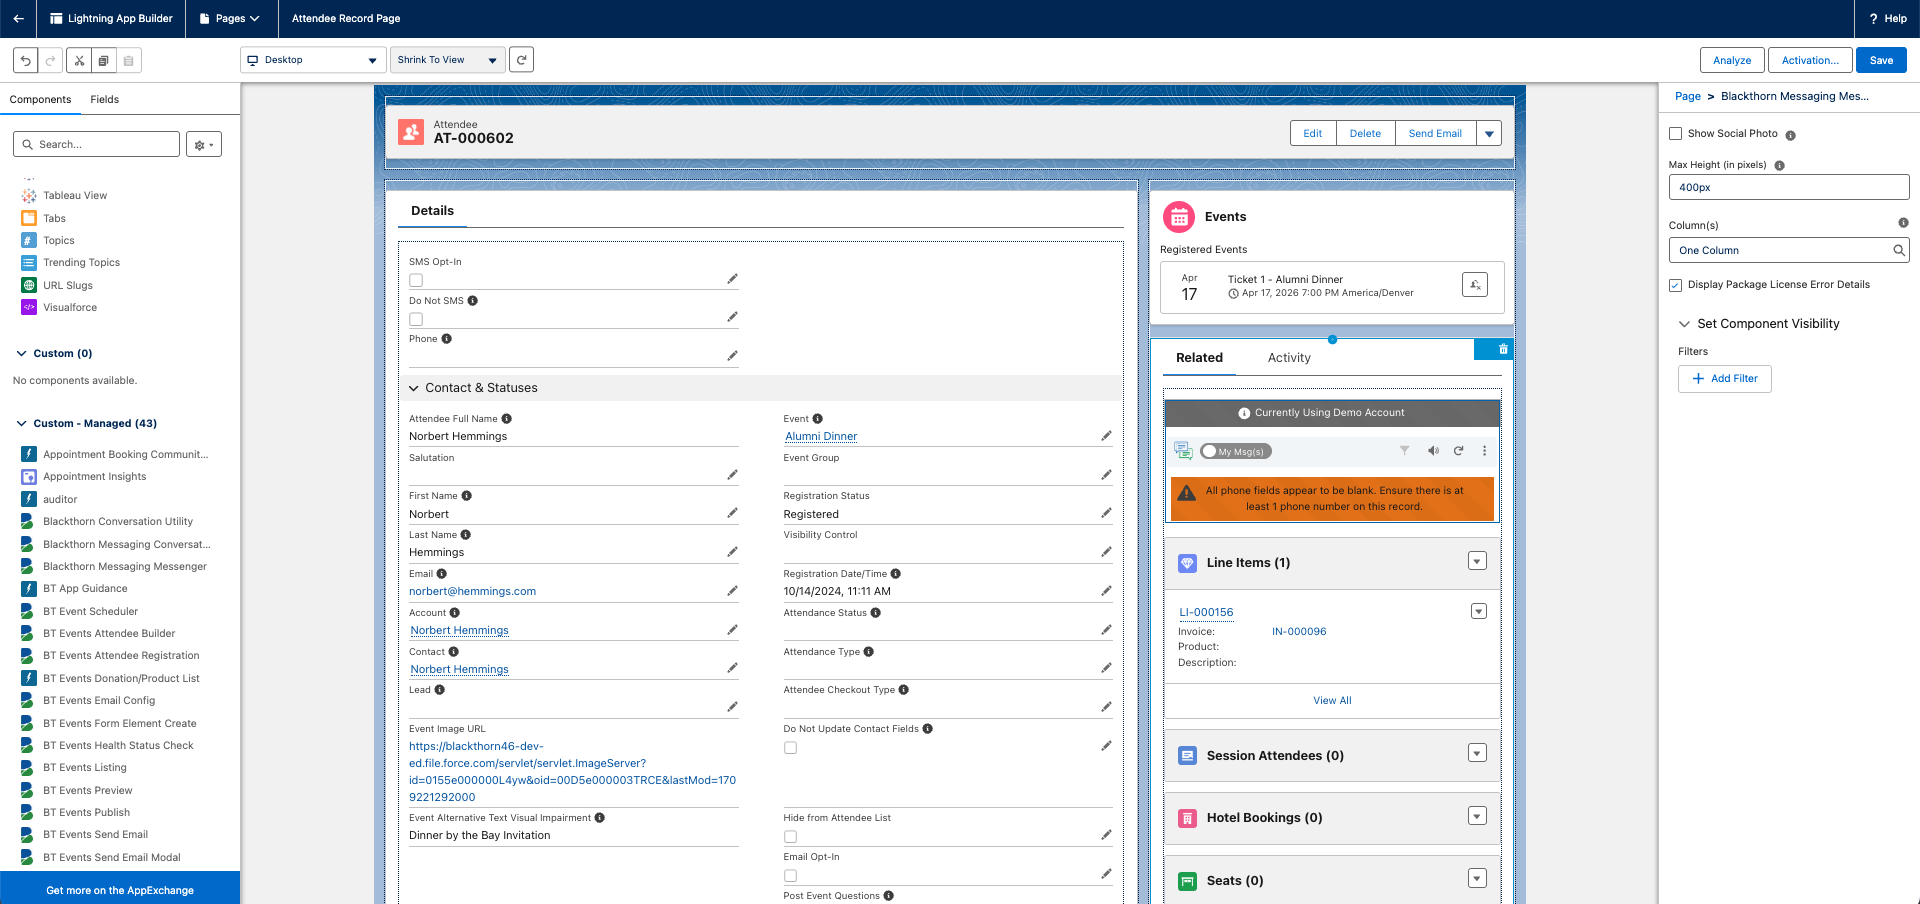The height and width of the screenshot is (904, 1920).
Task: Click info icon beside Max Height label
Action: coord(1779,166)
